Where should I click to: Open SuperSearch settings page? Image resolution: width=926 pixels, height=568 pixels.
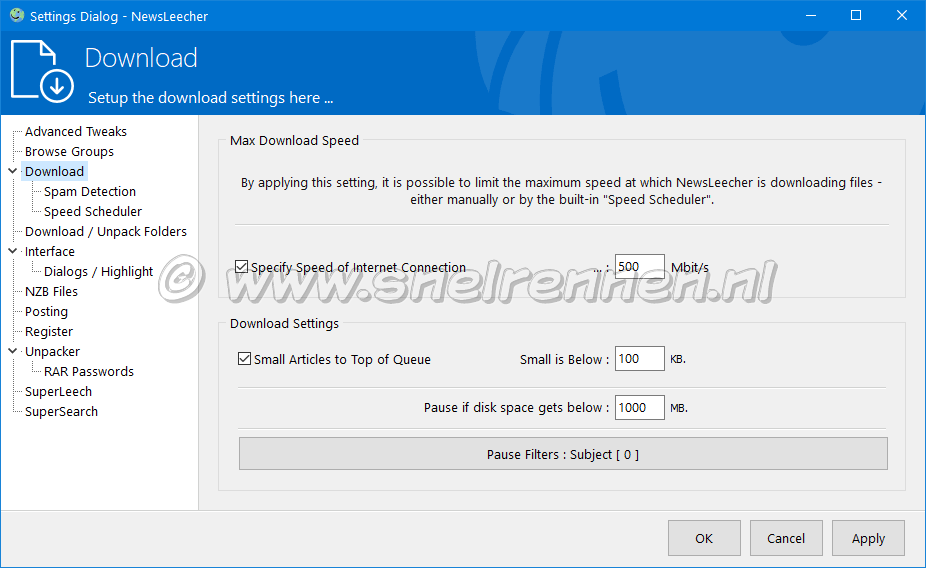coord(61,412)
